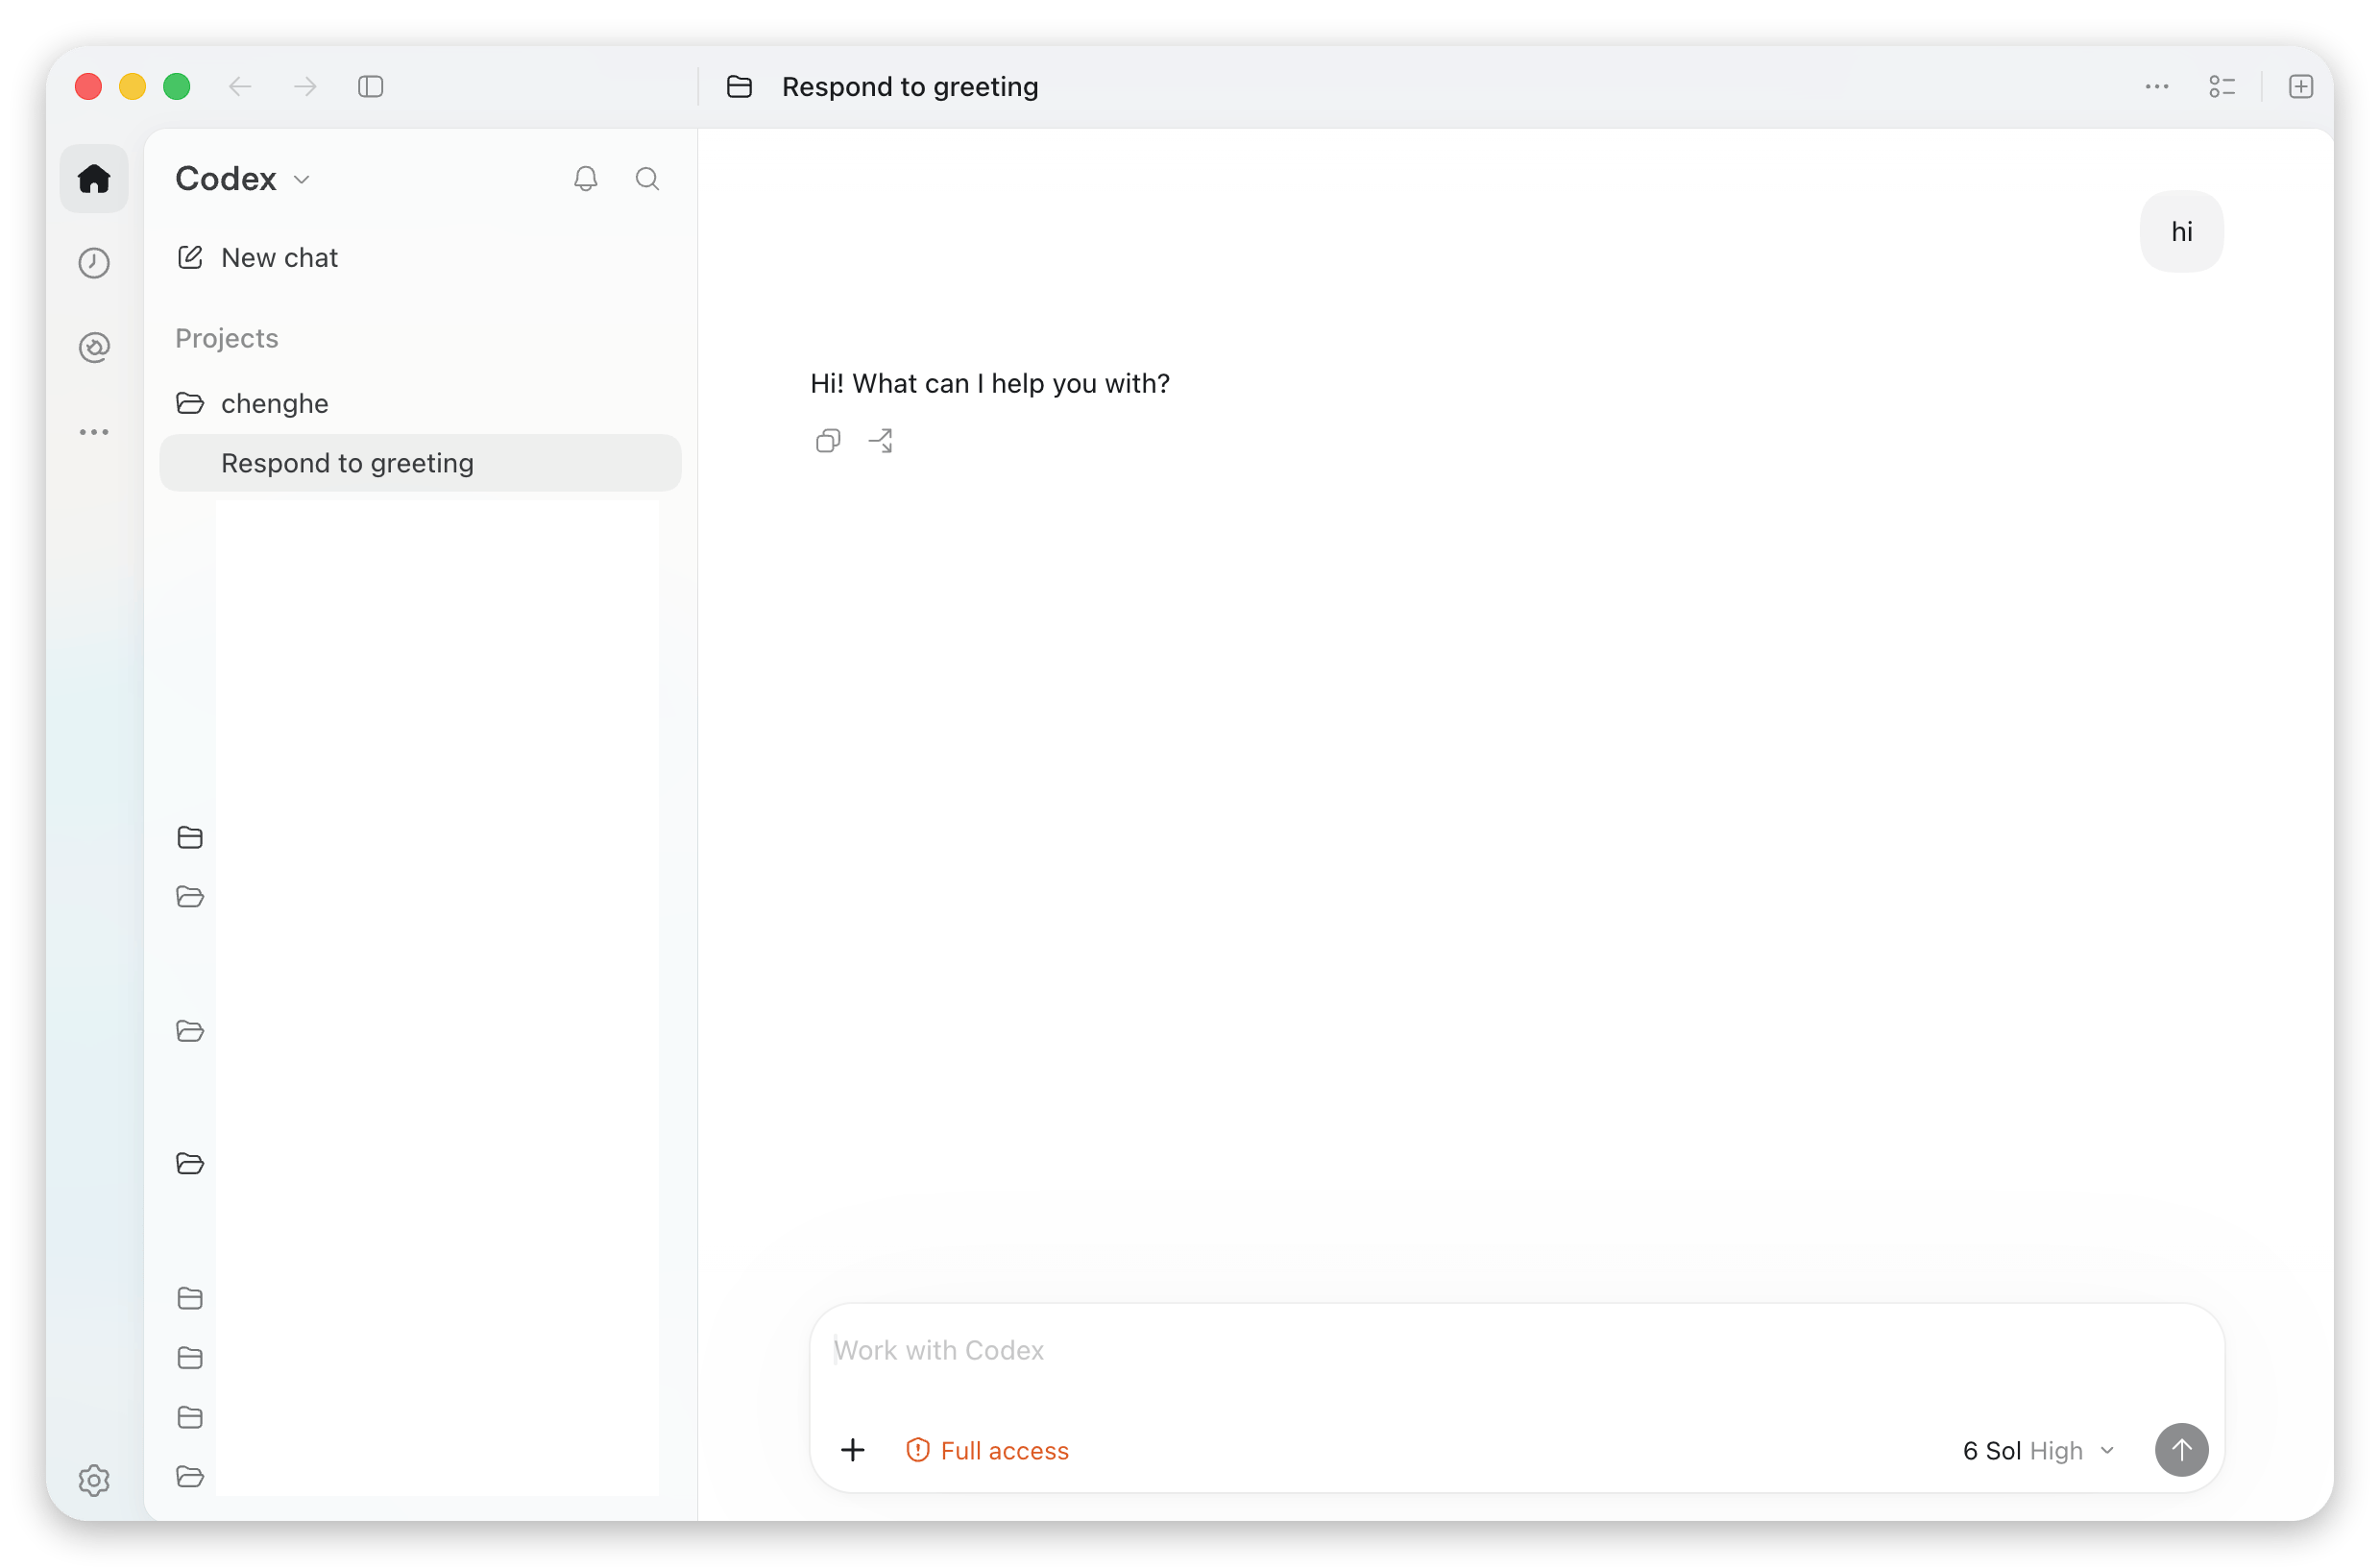
Task: Collapse the chenghe project folder
Action: [252, 404]
